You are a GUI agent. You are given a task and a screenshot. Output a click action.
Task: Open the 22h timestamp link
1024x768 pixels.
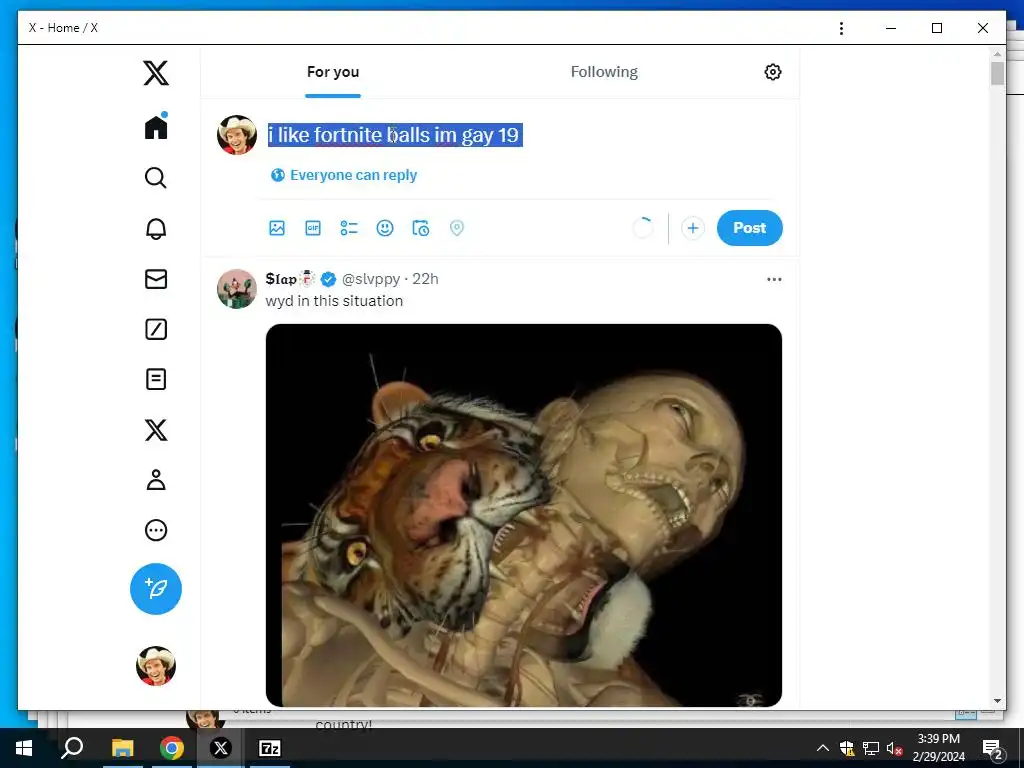pos(425,279)
